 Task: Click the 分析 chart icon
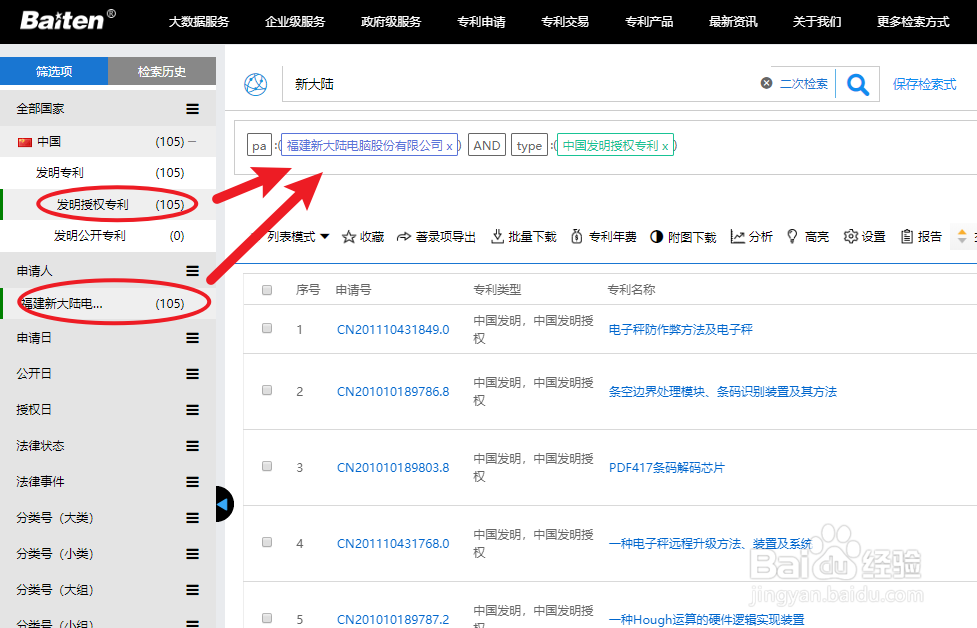tap(737, 237)
